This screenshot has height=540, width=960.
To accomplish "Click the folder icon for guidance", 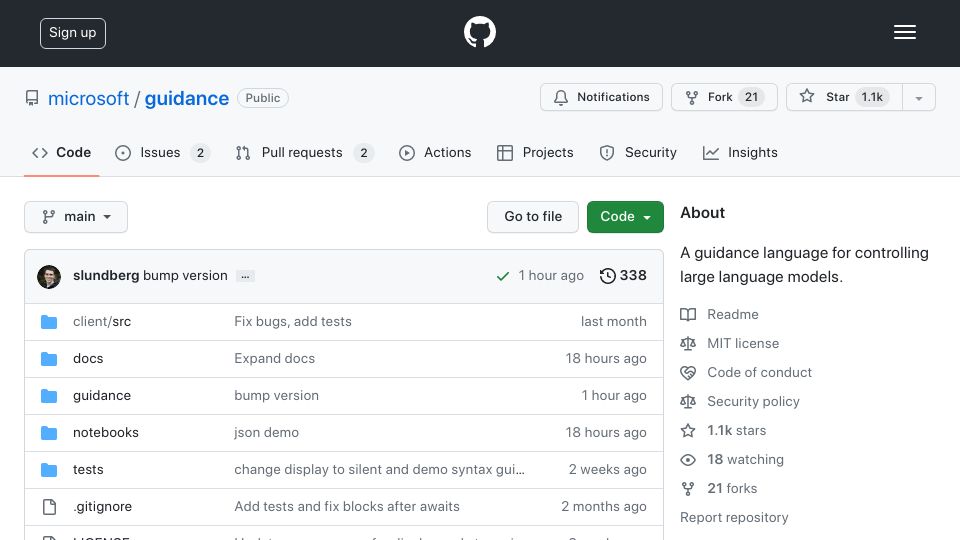I will tap(49, 396).
